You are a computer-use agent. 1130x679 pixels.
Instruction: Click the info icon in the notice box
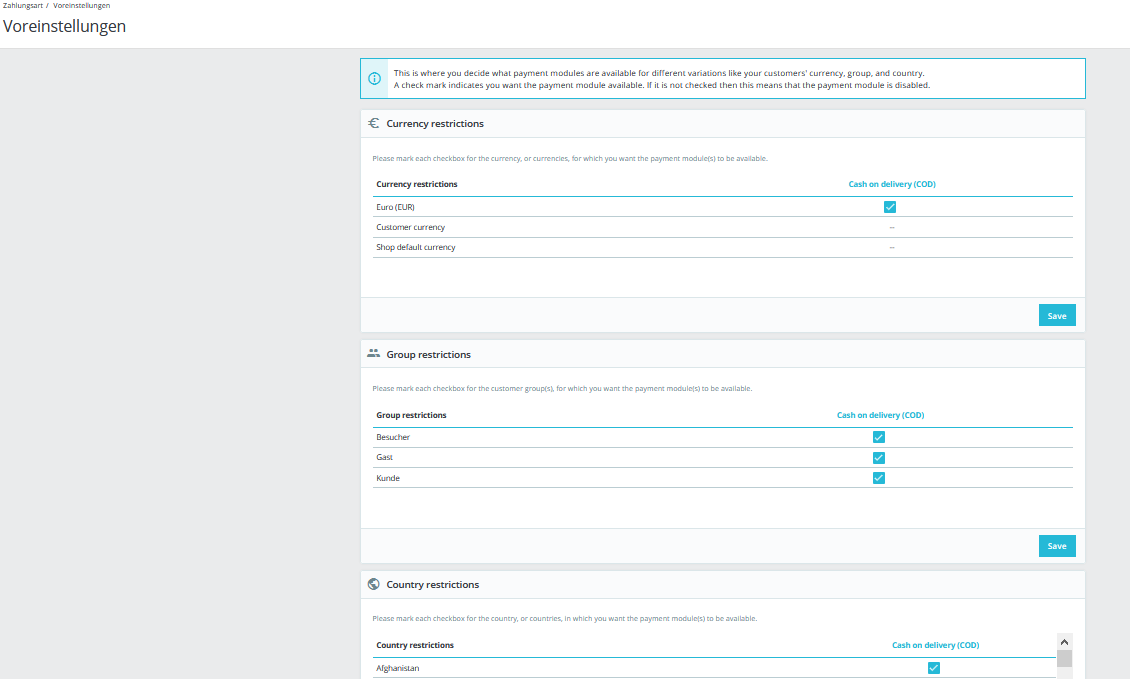click(374, 79)
